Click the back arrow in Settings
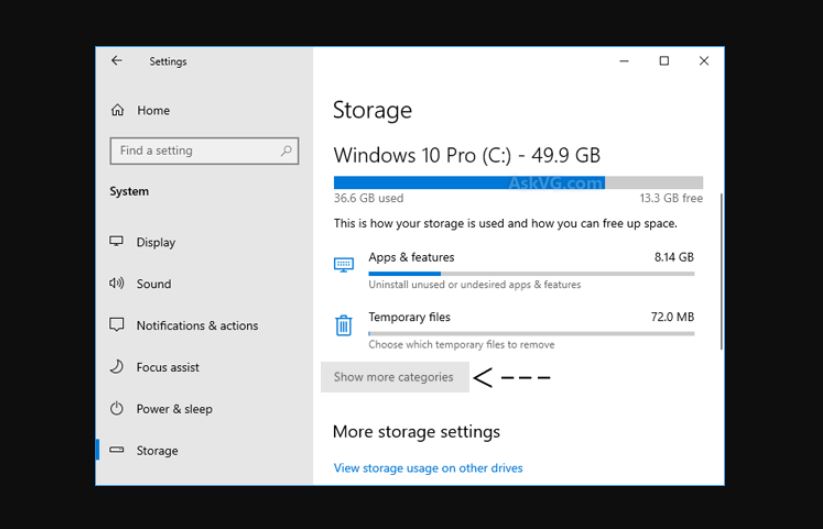The height and width of the screenshot is (529, 823). 117,61
